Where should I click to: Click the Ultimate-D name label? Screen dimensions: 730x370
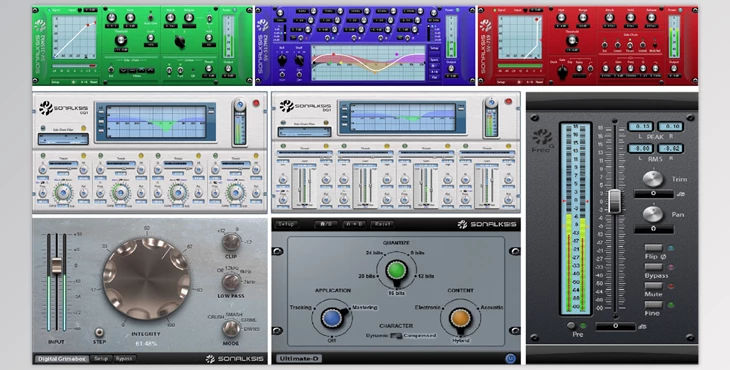[x=299, y=359]
